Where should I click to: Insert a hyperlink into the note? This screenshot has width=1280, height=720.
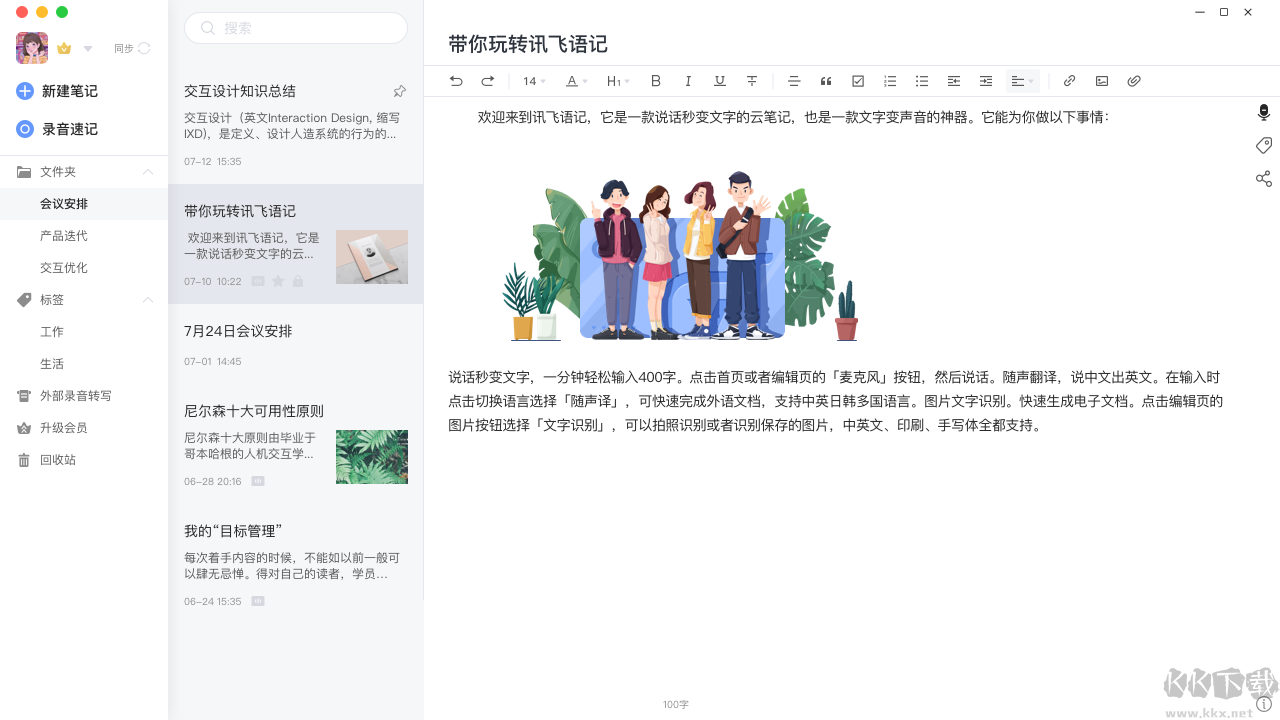[x=1069, y=81]
